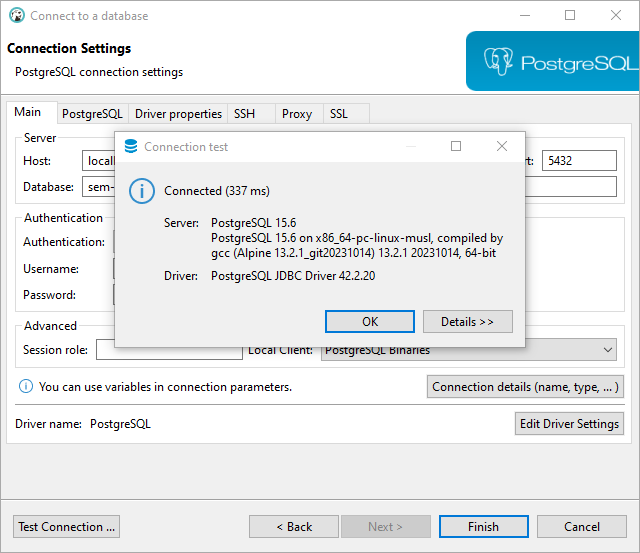Click the Finish button
The height and width of the screenshot is (553, 640).
click(x=483, y=526)
